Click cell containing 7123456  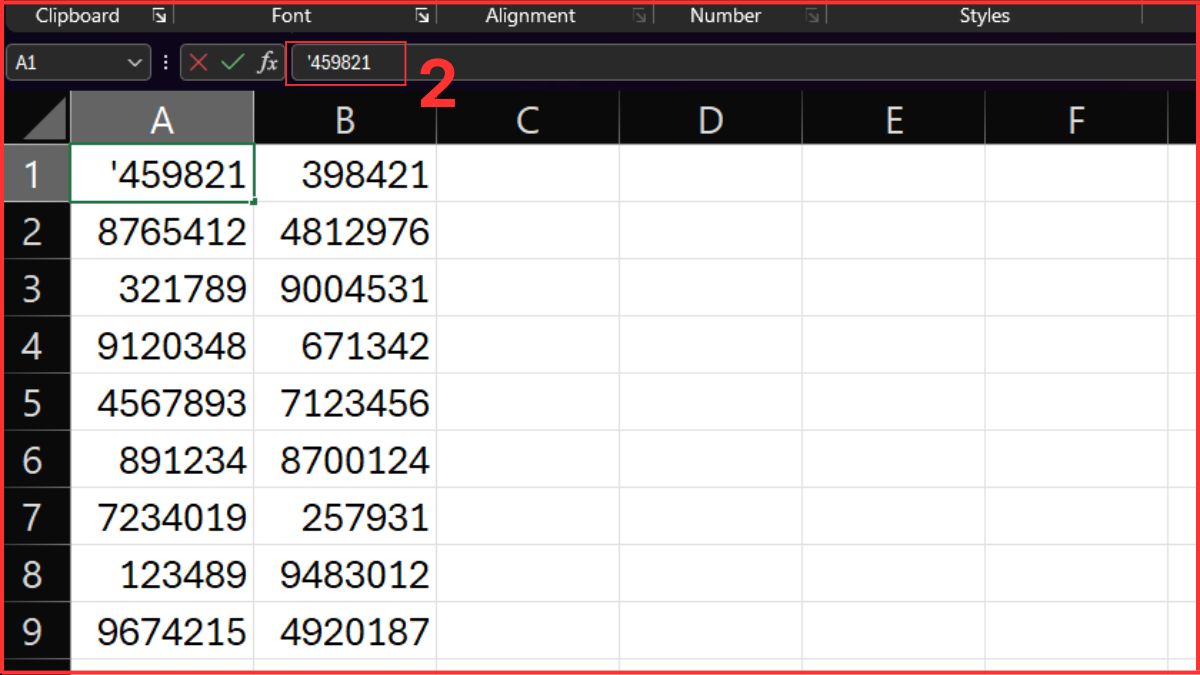pos(345,402)
